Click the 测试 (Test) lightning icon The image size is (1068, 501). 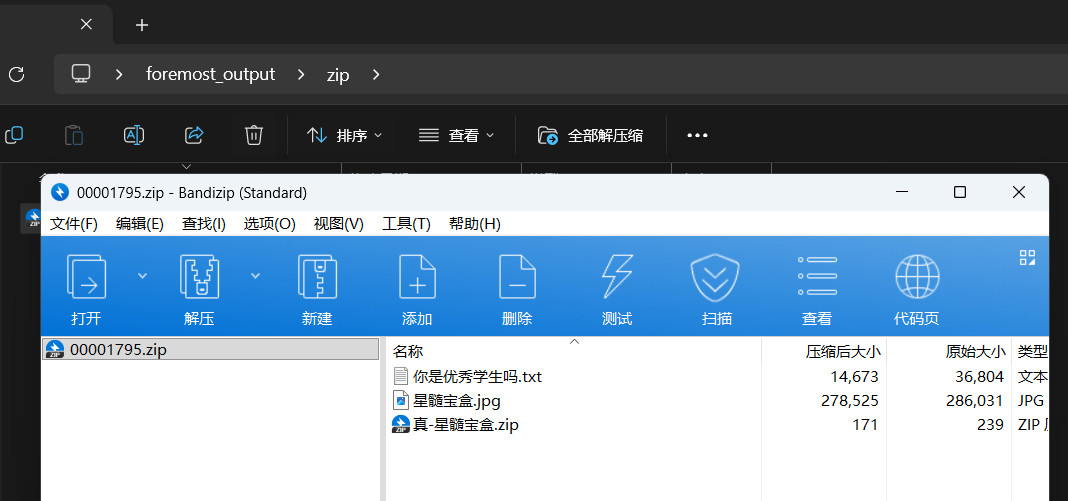[617, 276]
